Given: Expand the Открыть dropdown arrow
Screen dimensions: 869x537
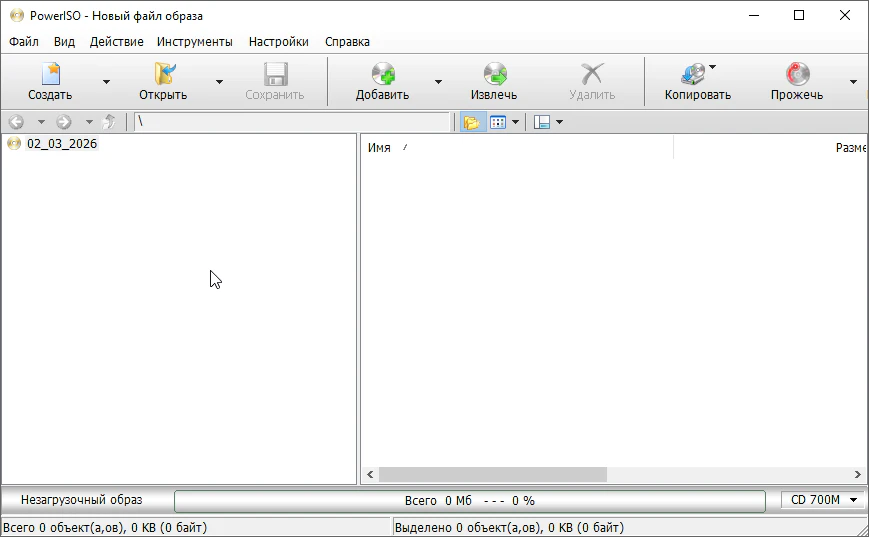Looking at the screenshot, I should click(219, 82).
